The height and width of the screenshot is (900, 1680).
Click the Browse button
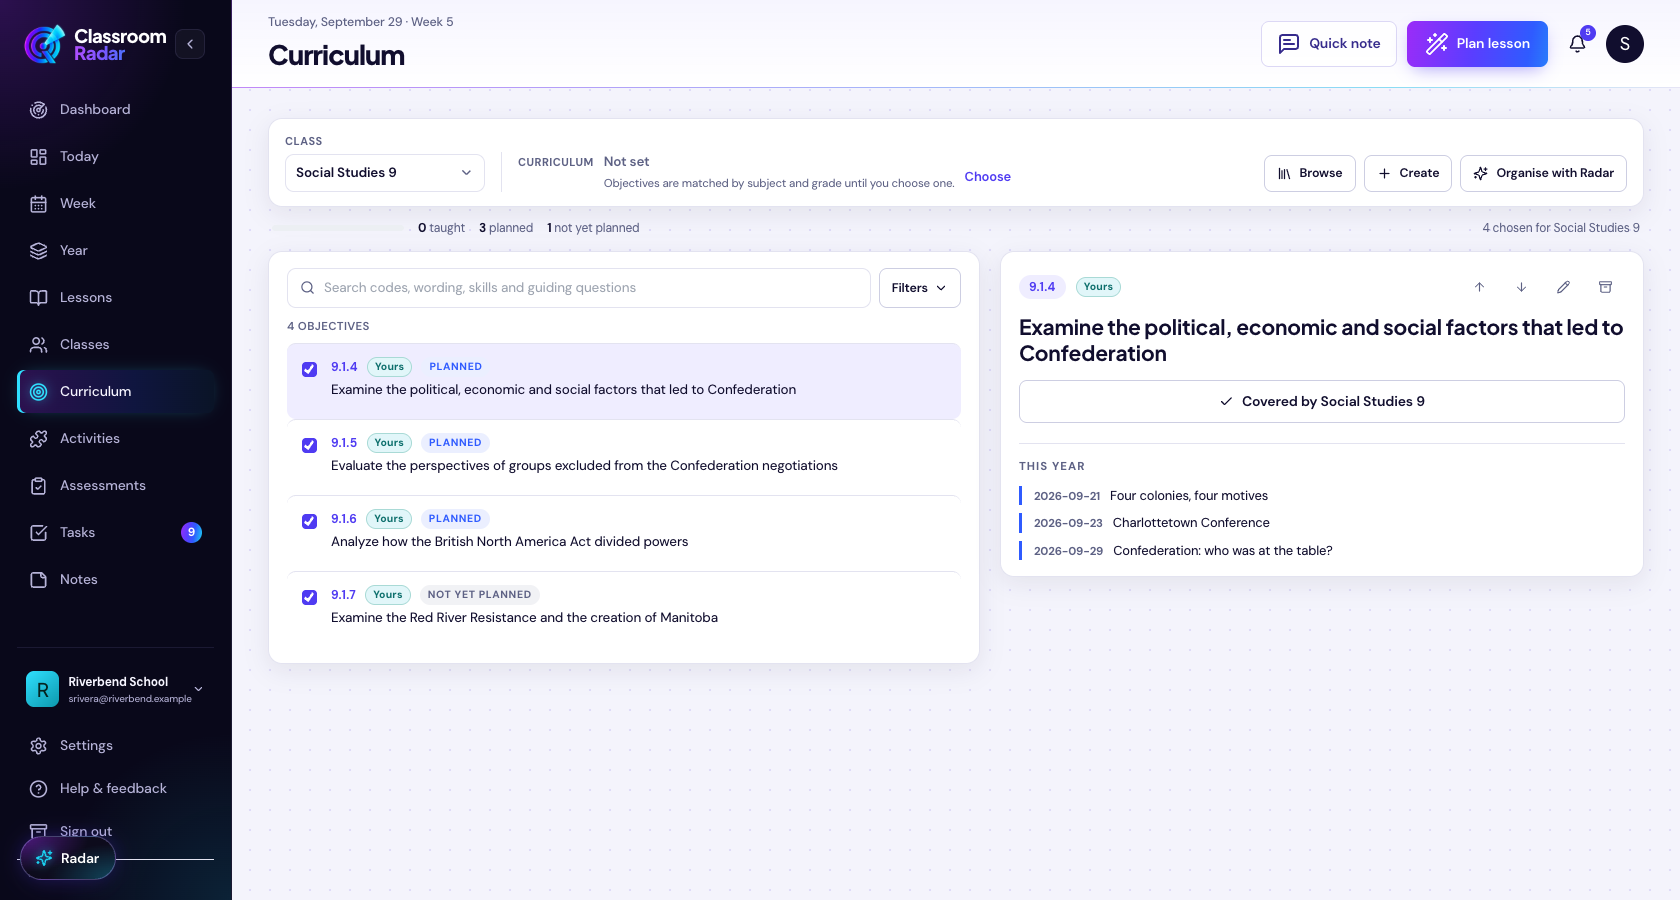1309,173
